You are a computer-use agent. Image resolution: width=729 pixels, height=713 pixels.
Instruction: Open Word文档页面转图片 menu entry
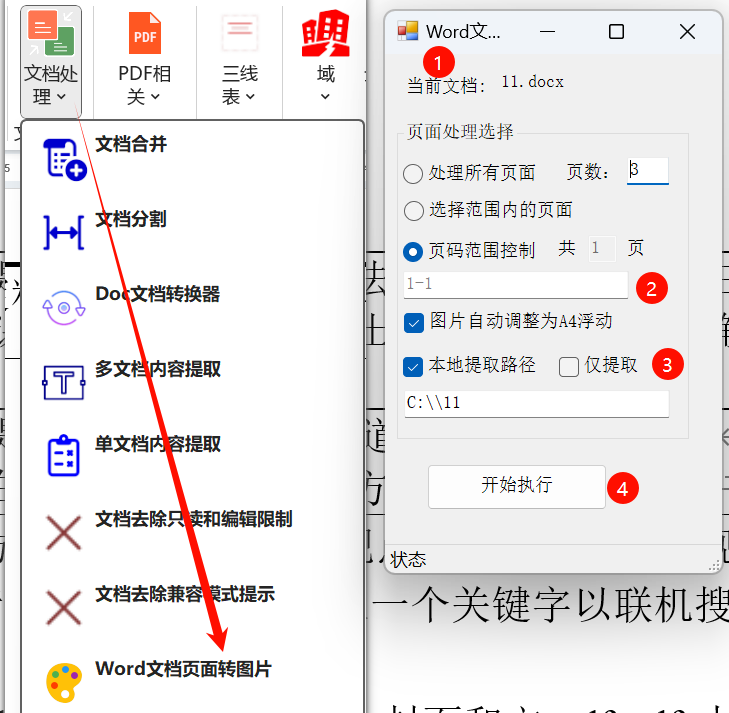tap(184, 669)
